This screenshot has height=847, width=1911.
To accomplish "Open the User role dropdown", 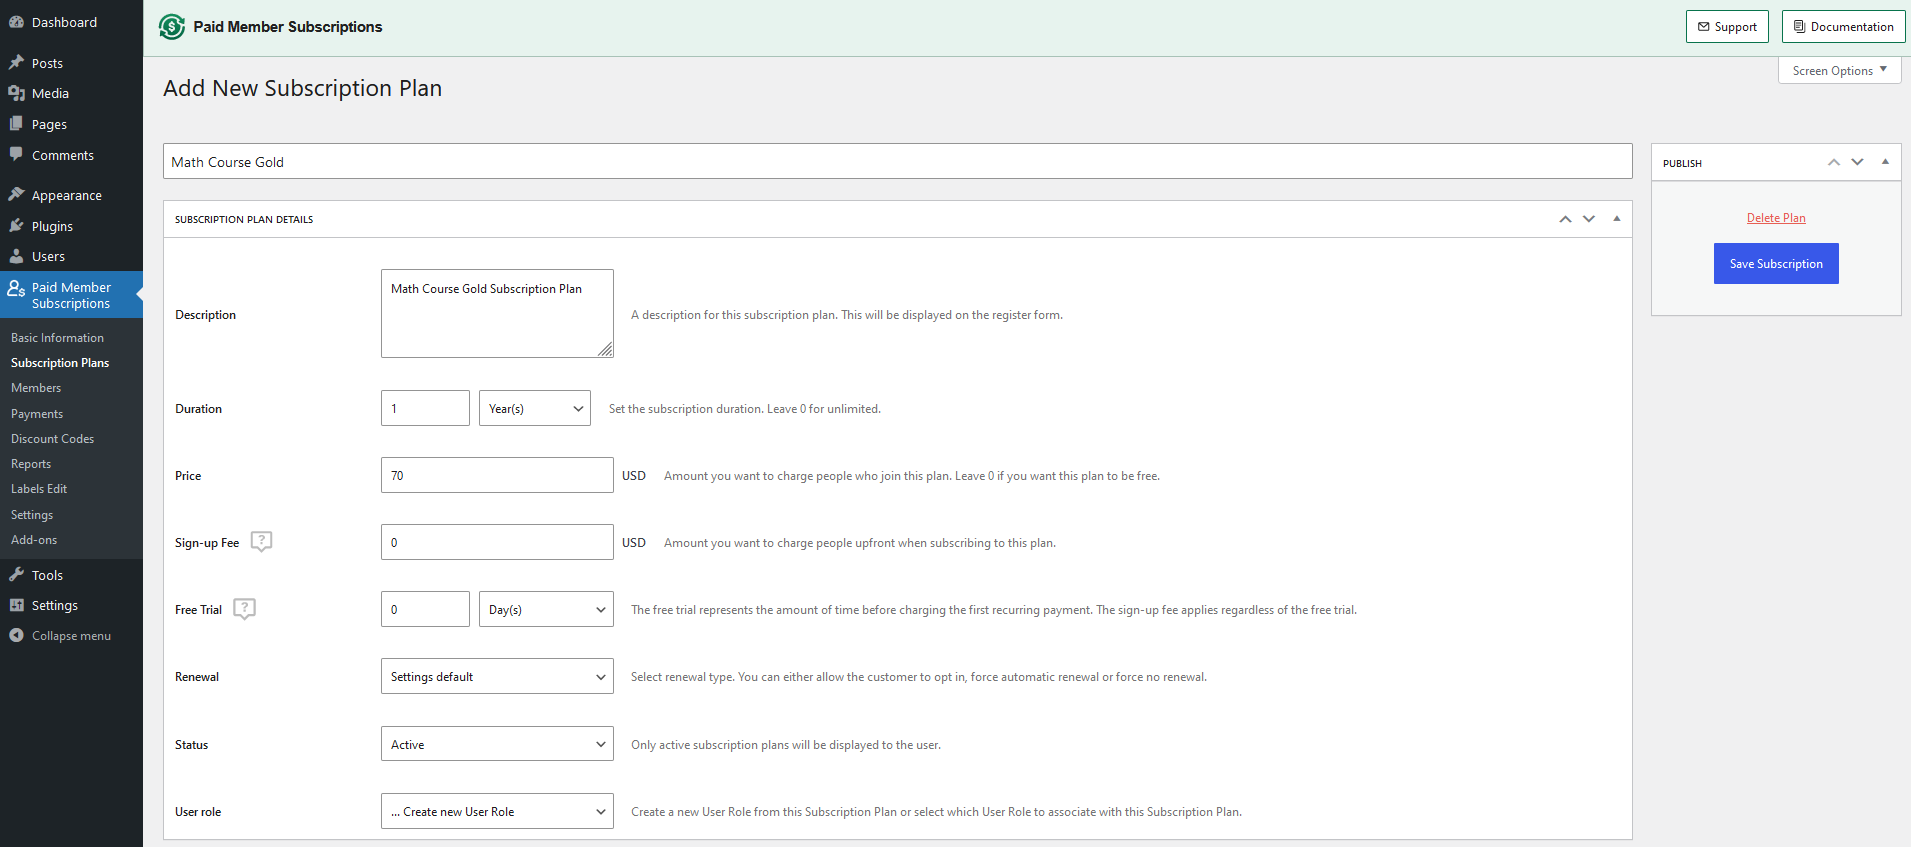I will [x=497, y=811].
